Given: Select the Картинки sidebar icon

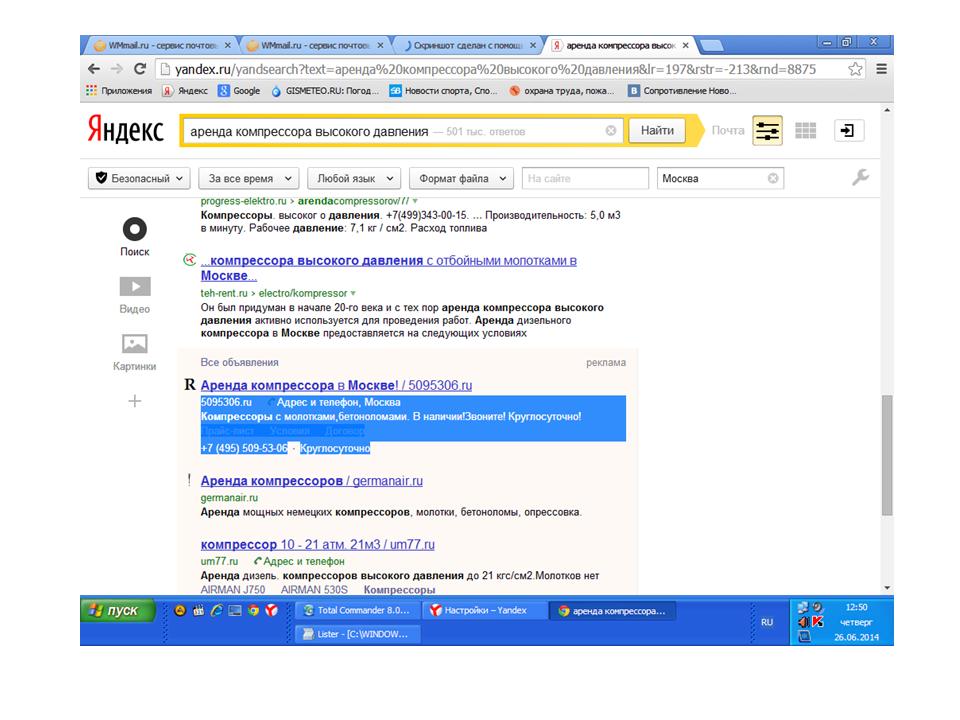Looking at the screenshot, I should 135,353.
